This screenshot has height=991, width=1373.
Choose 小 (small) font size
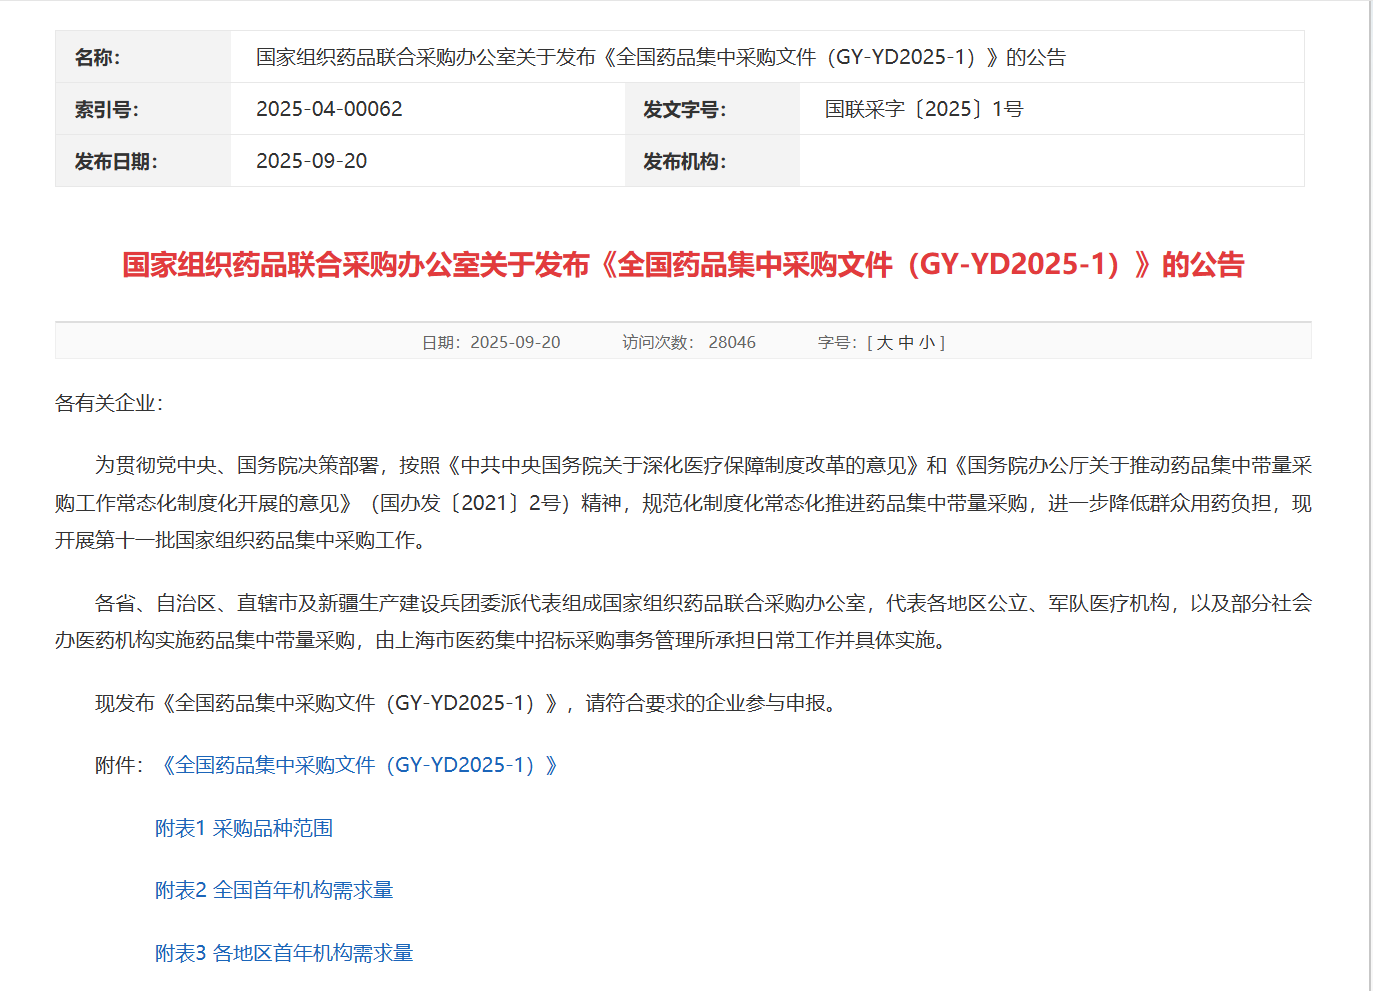927,343
